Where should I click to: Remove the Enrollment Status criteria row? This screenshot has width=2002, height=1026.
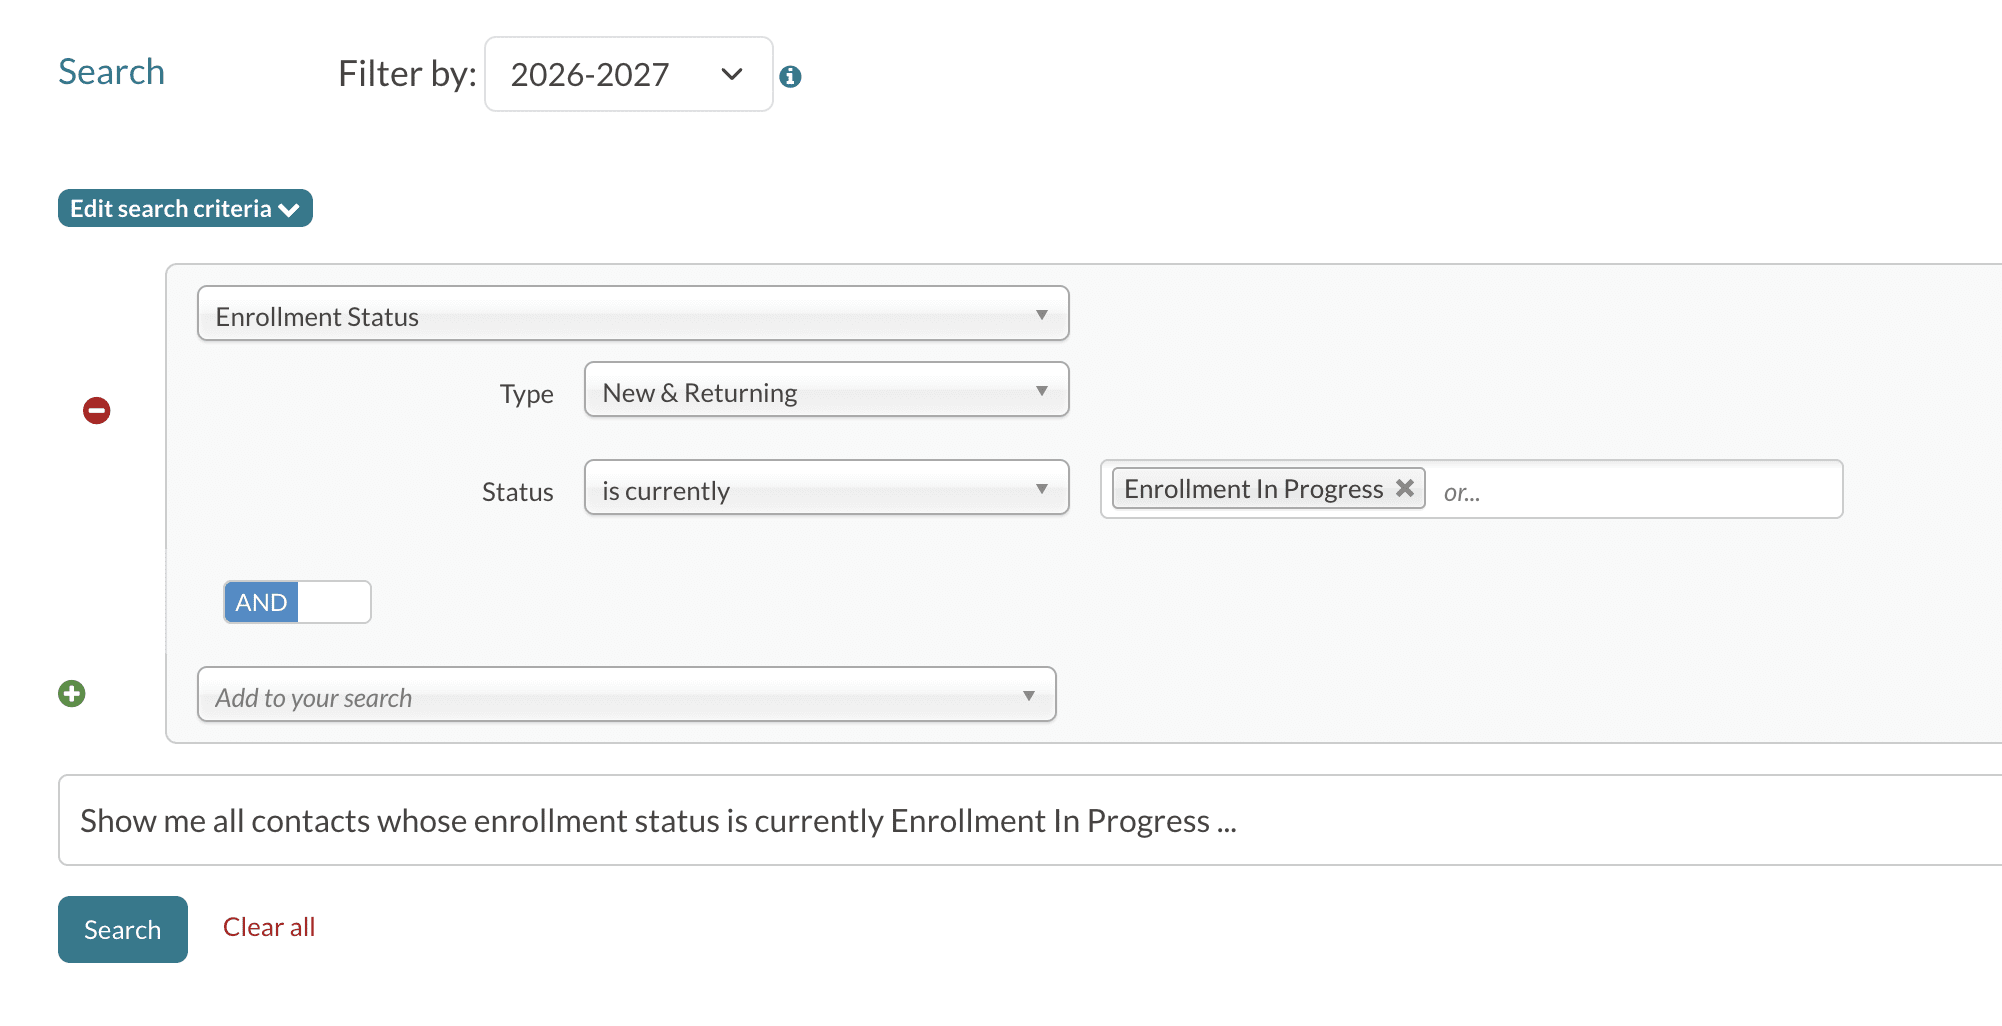pos(96,410)
